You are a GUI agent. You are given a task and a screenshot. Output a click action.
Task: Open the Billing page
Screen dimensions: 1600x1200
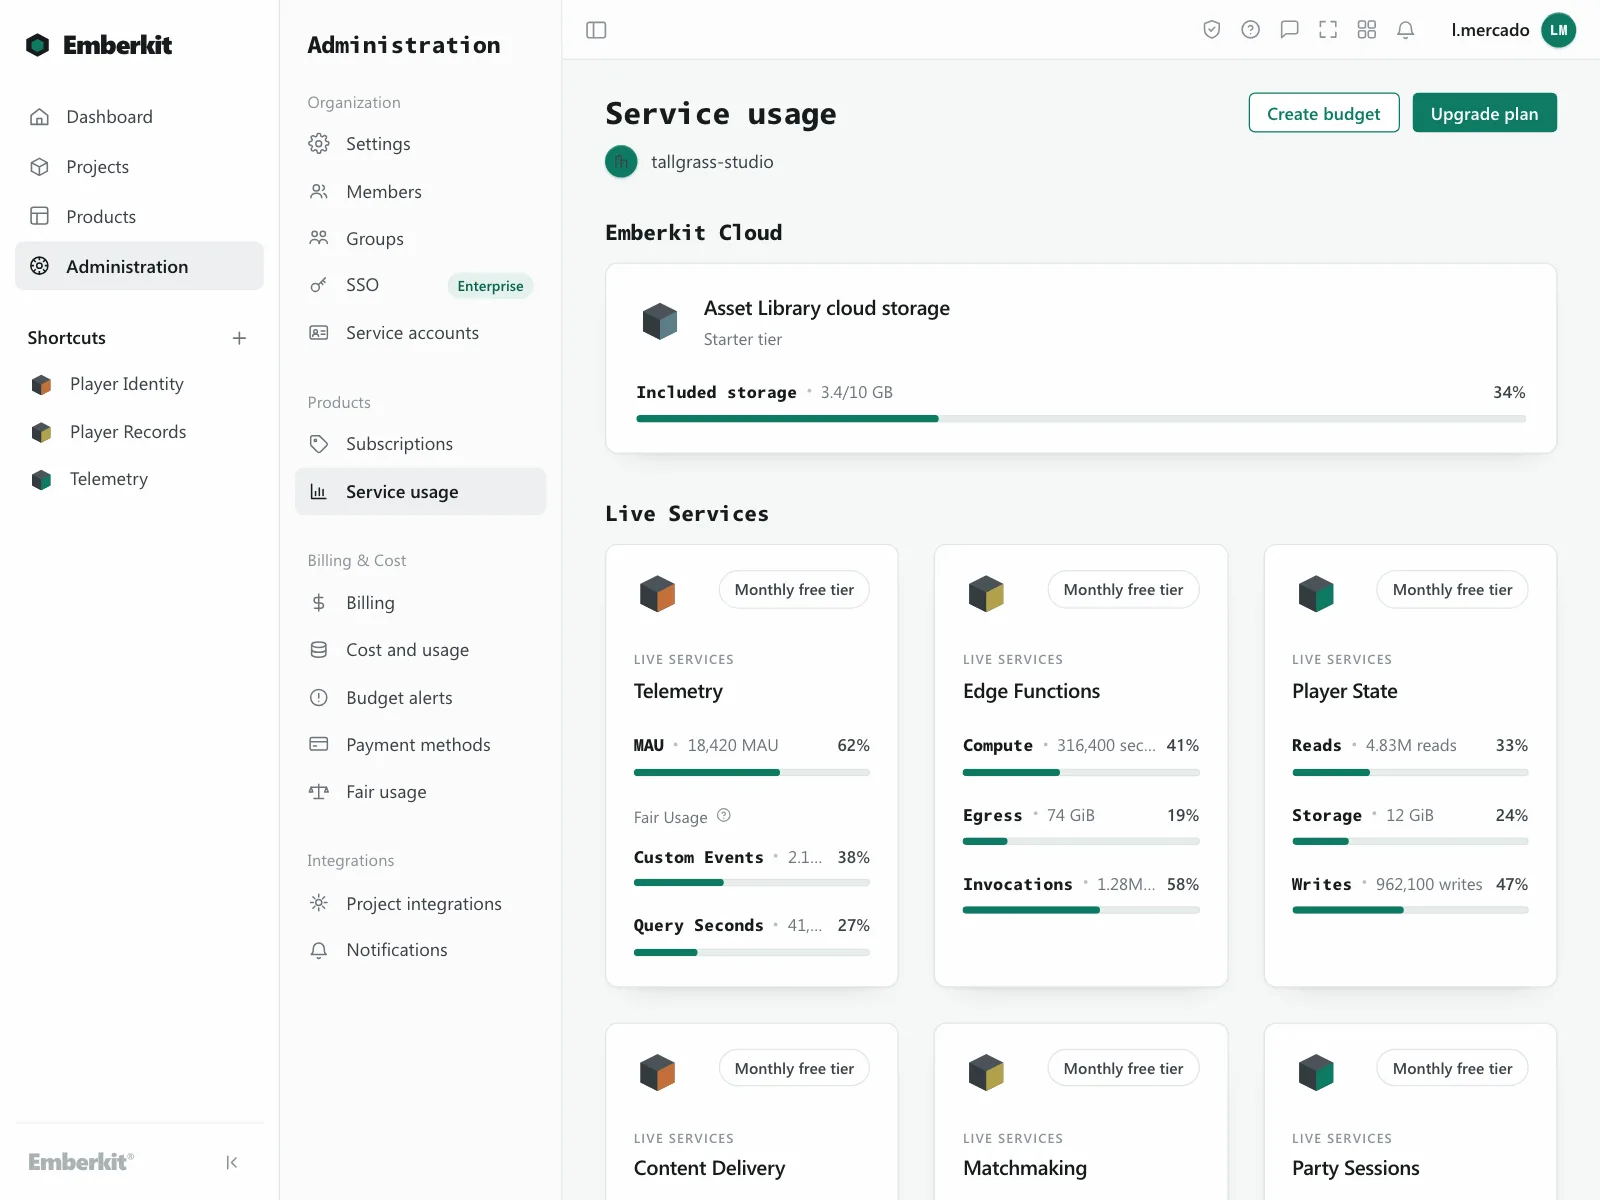tap(420, 603)
